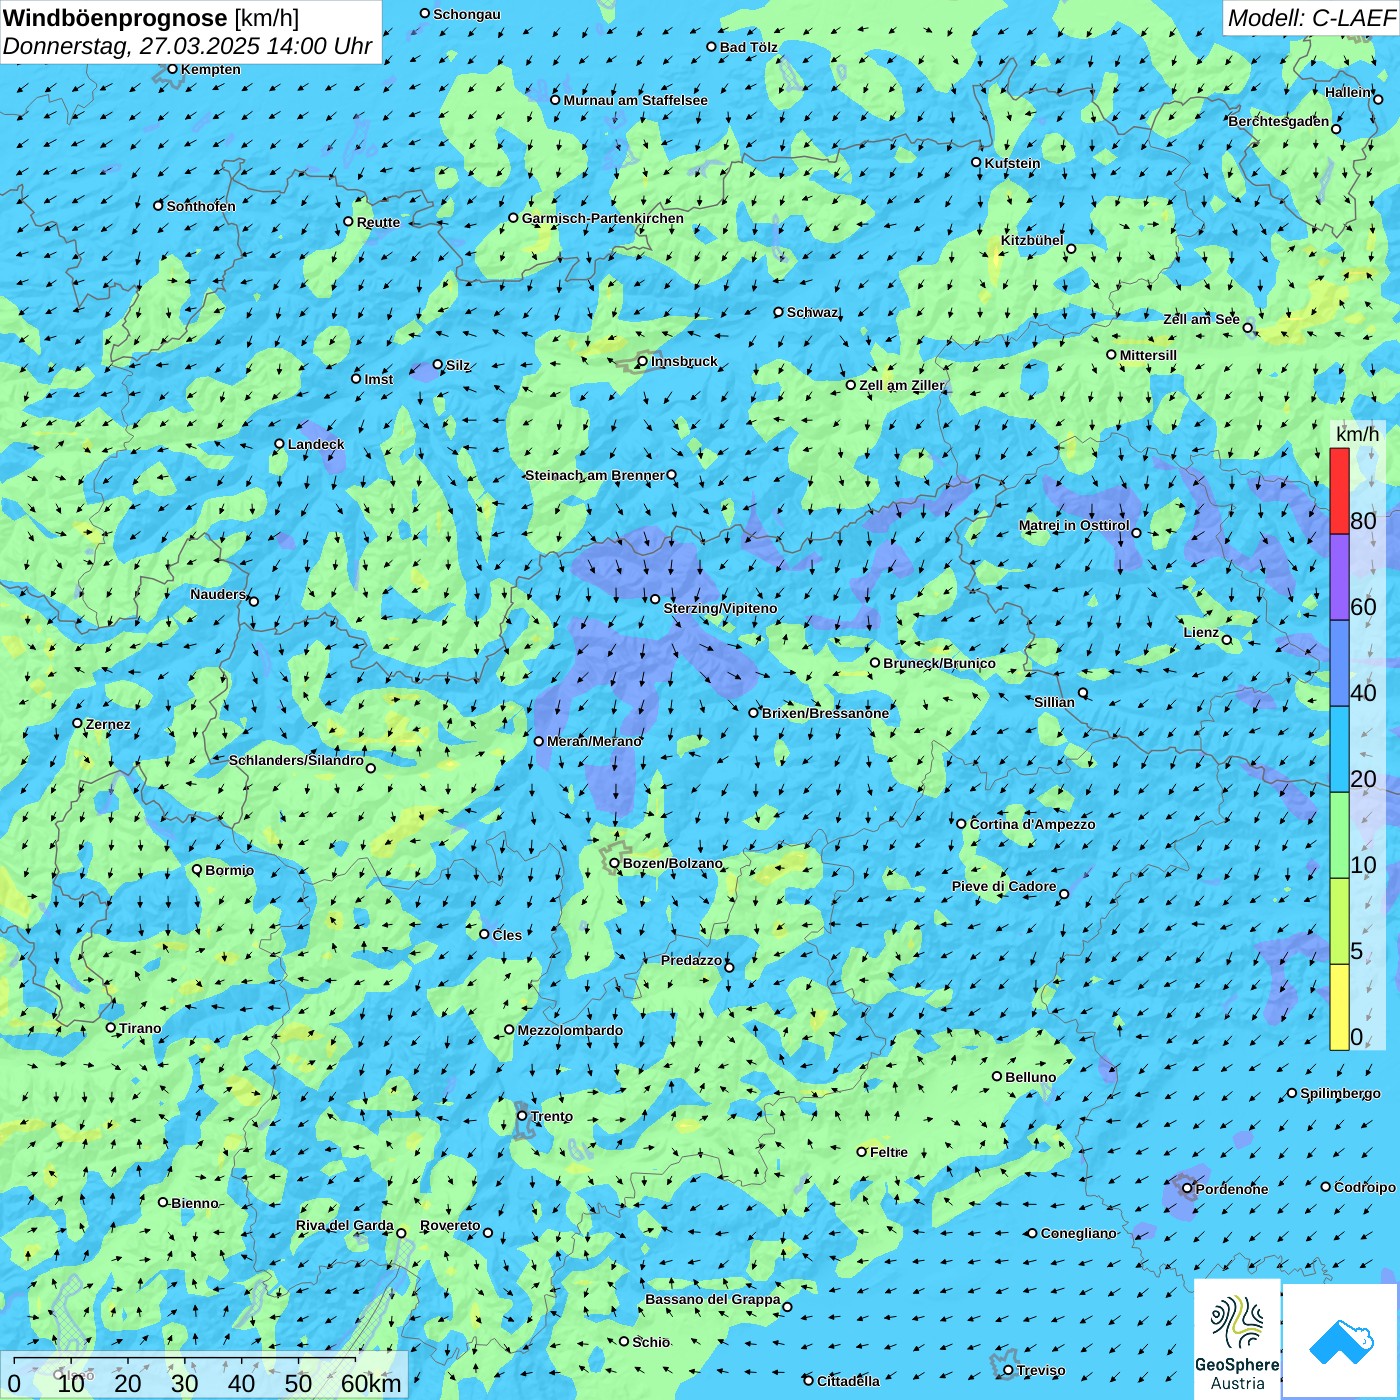Viewport: 1400px width, 1400px height.
Task: Click the date Donnerstag, 27.03.2025 14:00 Uhr
Action: pyautogui.click(x=188, y=46)
